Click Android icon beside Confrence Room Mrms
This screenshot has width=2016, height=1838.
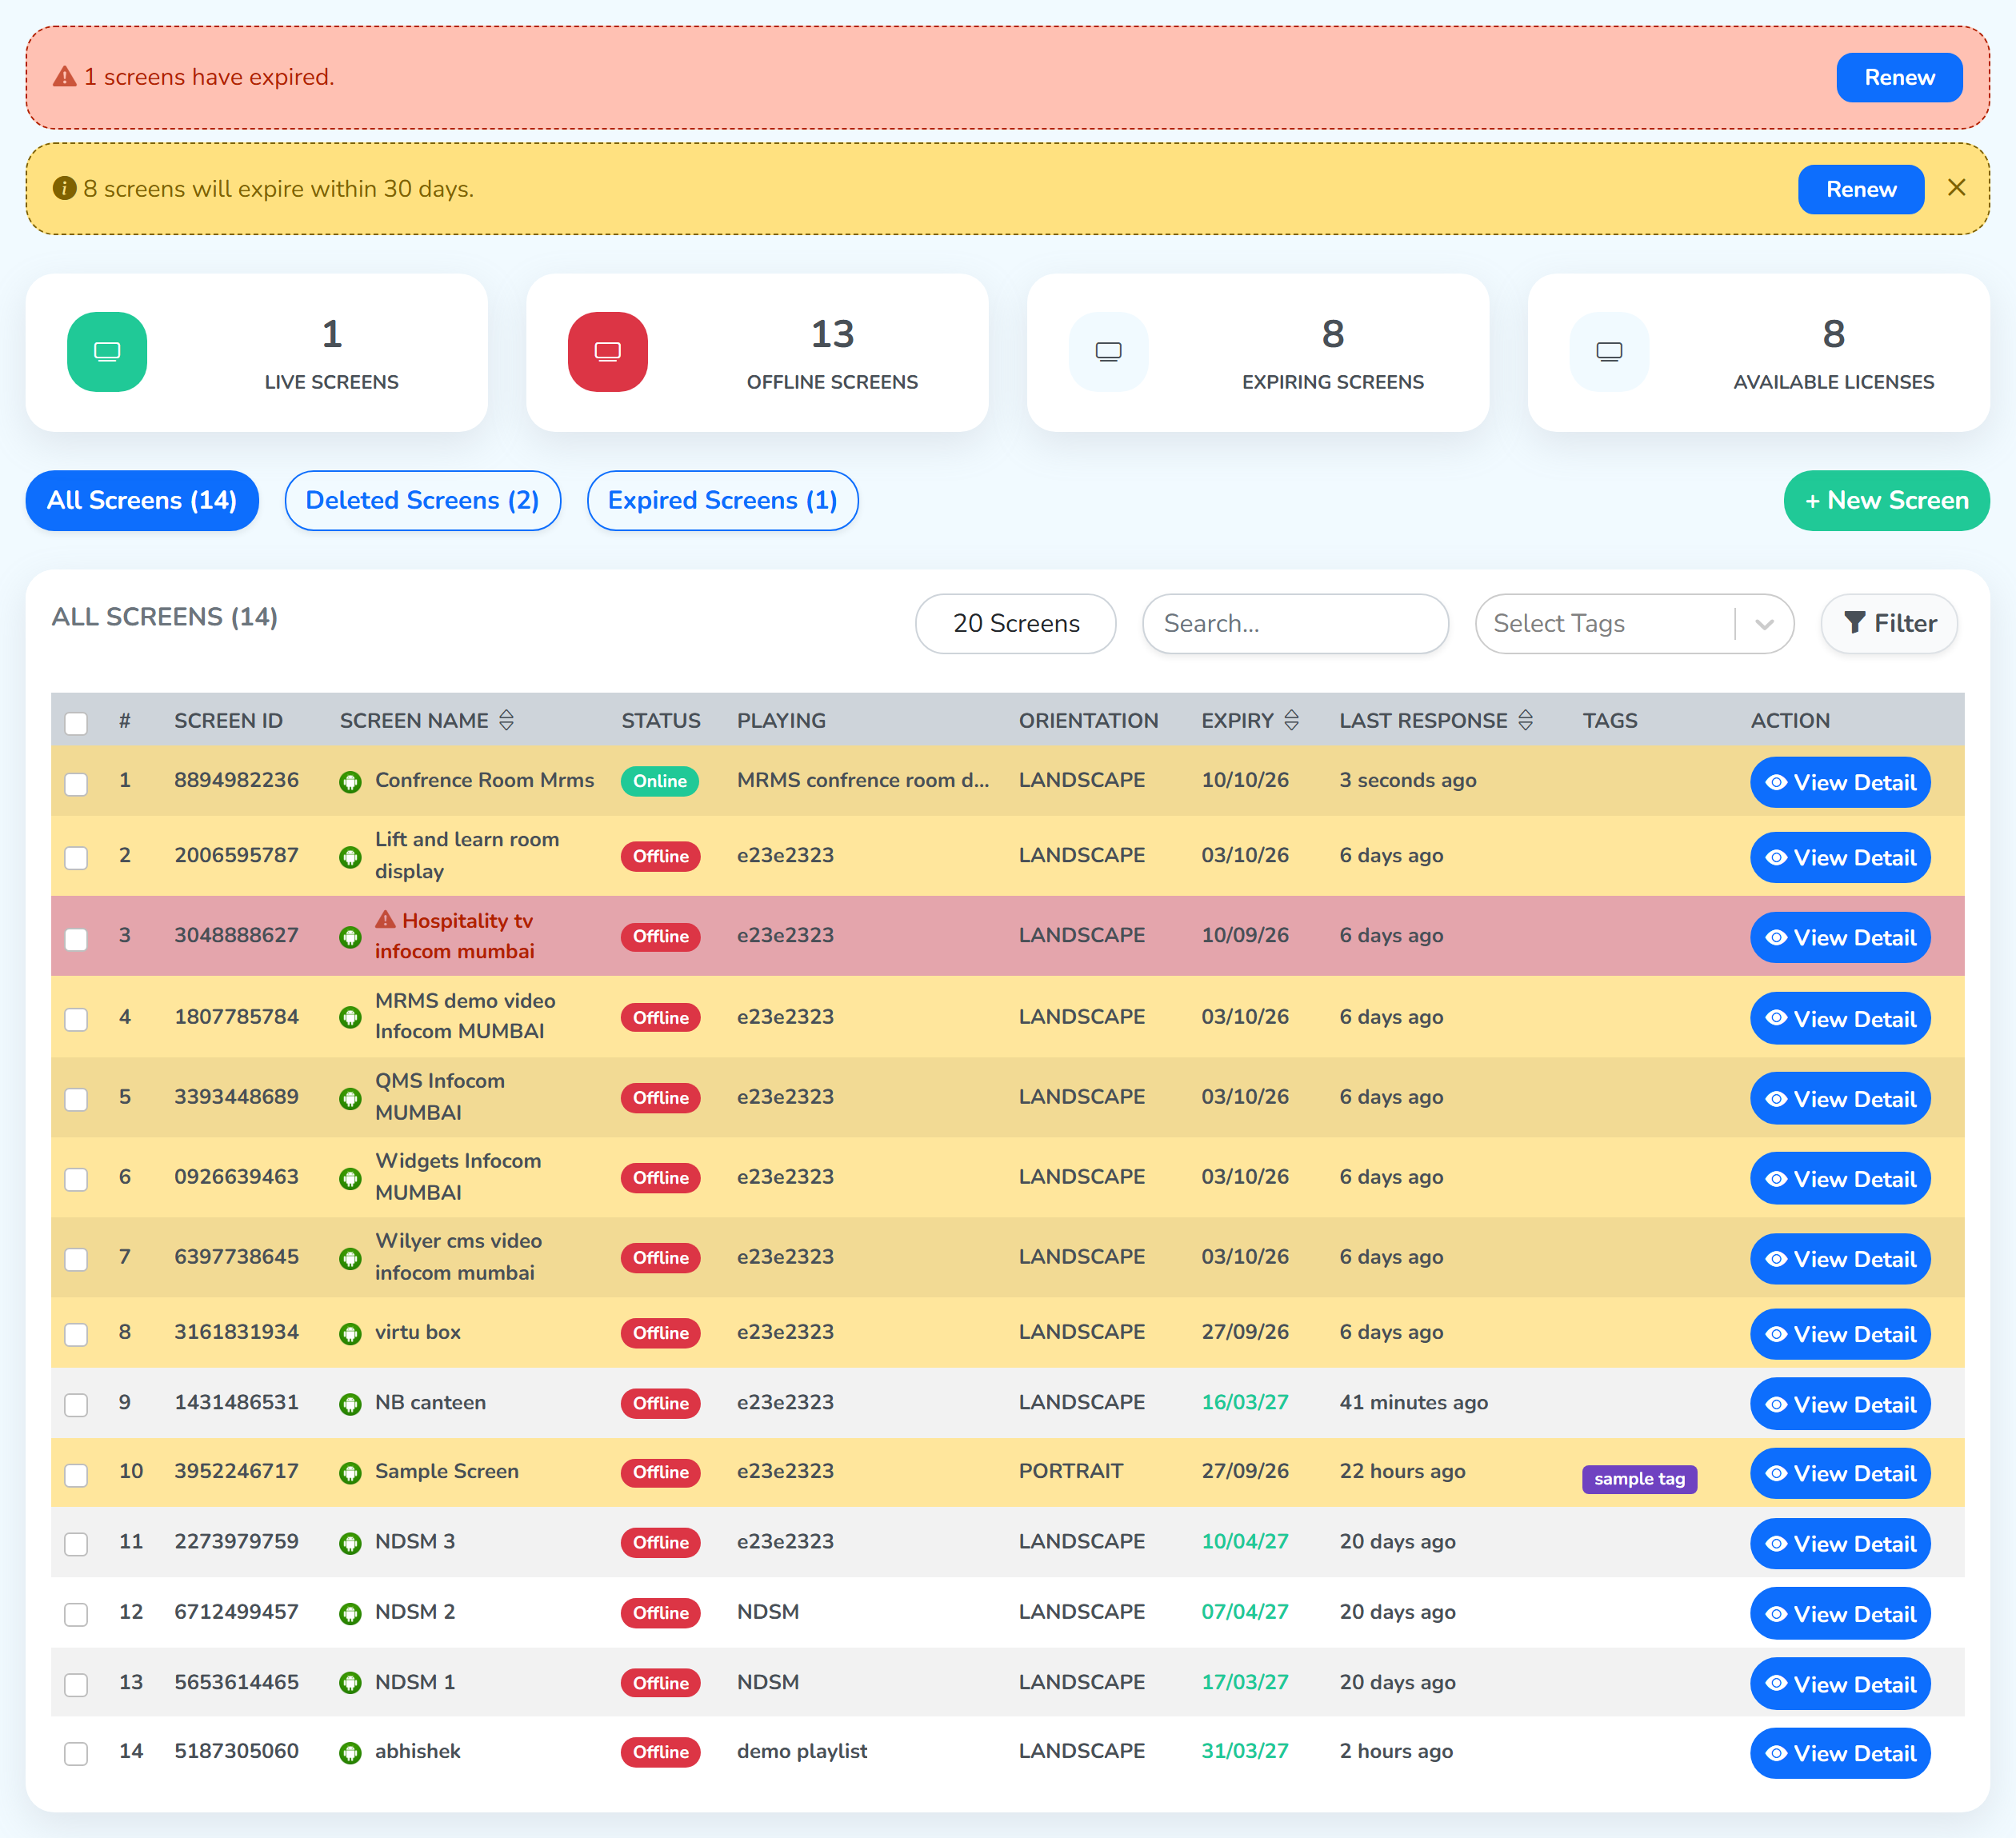click(350, 782)
